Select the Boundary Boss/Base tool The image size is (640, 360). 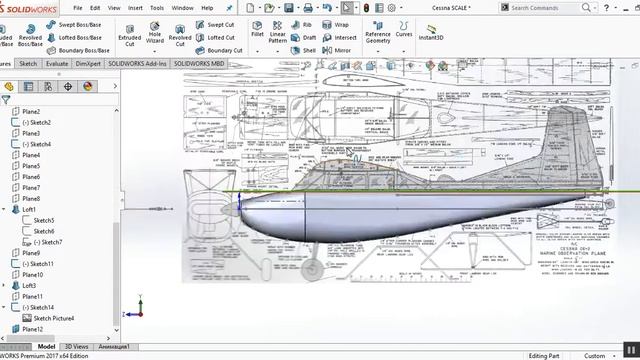click(x=78, y=51)
